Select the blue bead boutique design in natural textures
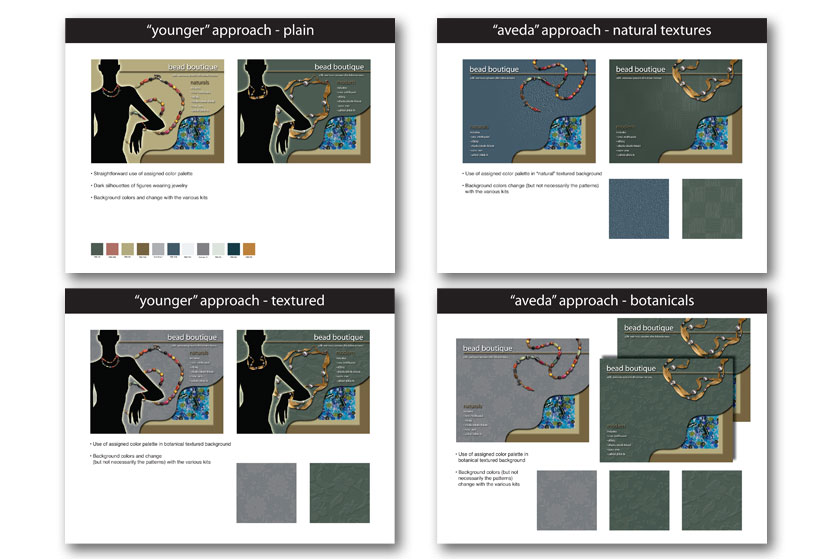840x559 pixels. pos(529,112)
